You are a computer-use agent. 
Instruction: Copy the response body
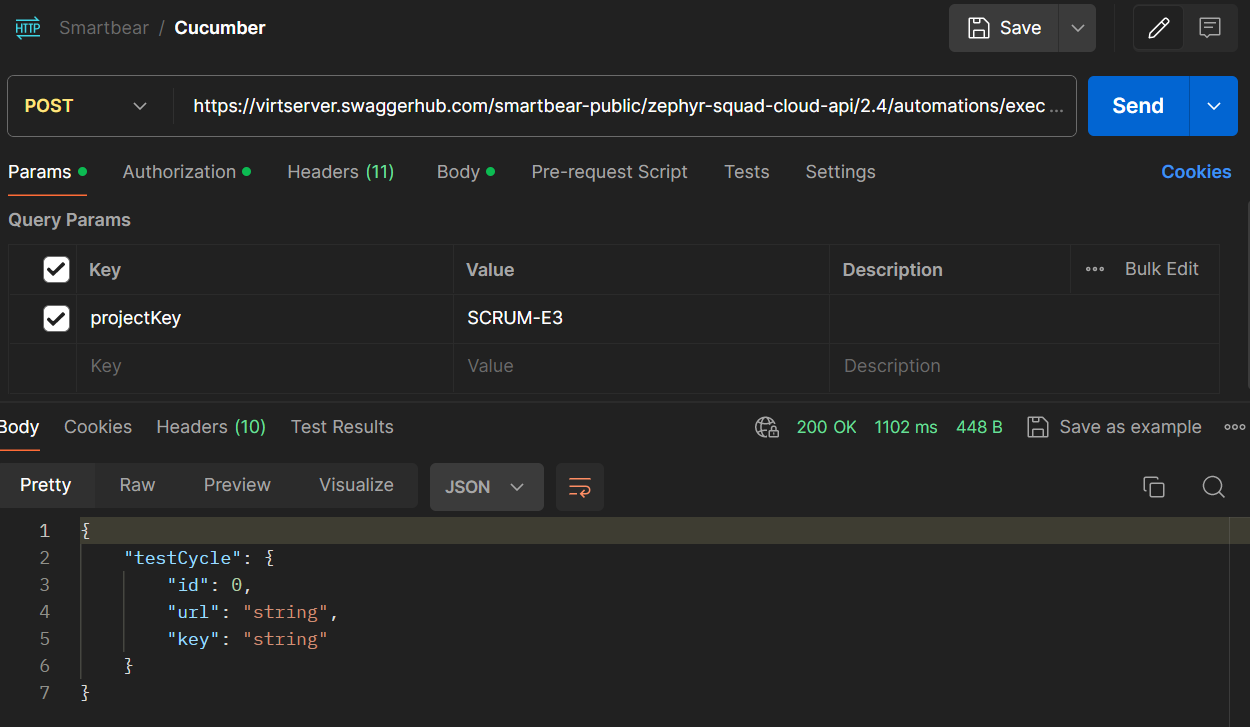[1153, 486]
